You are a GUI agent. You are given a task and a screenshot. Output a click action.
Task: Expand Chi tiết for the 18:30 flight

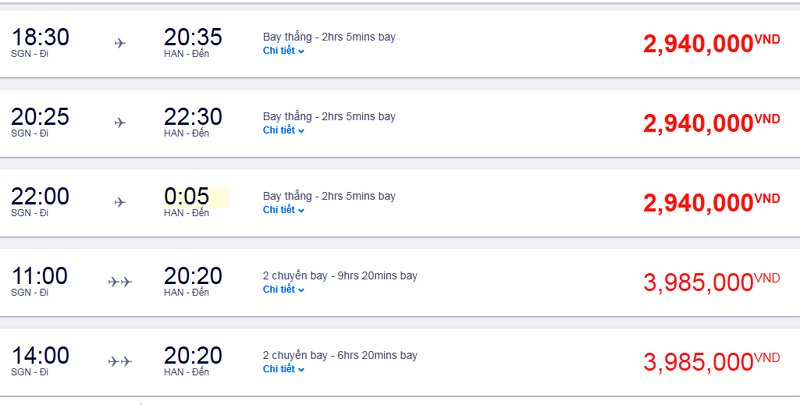click(283, 50)
